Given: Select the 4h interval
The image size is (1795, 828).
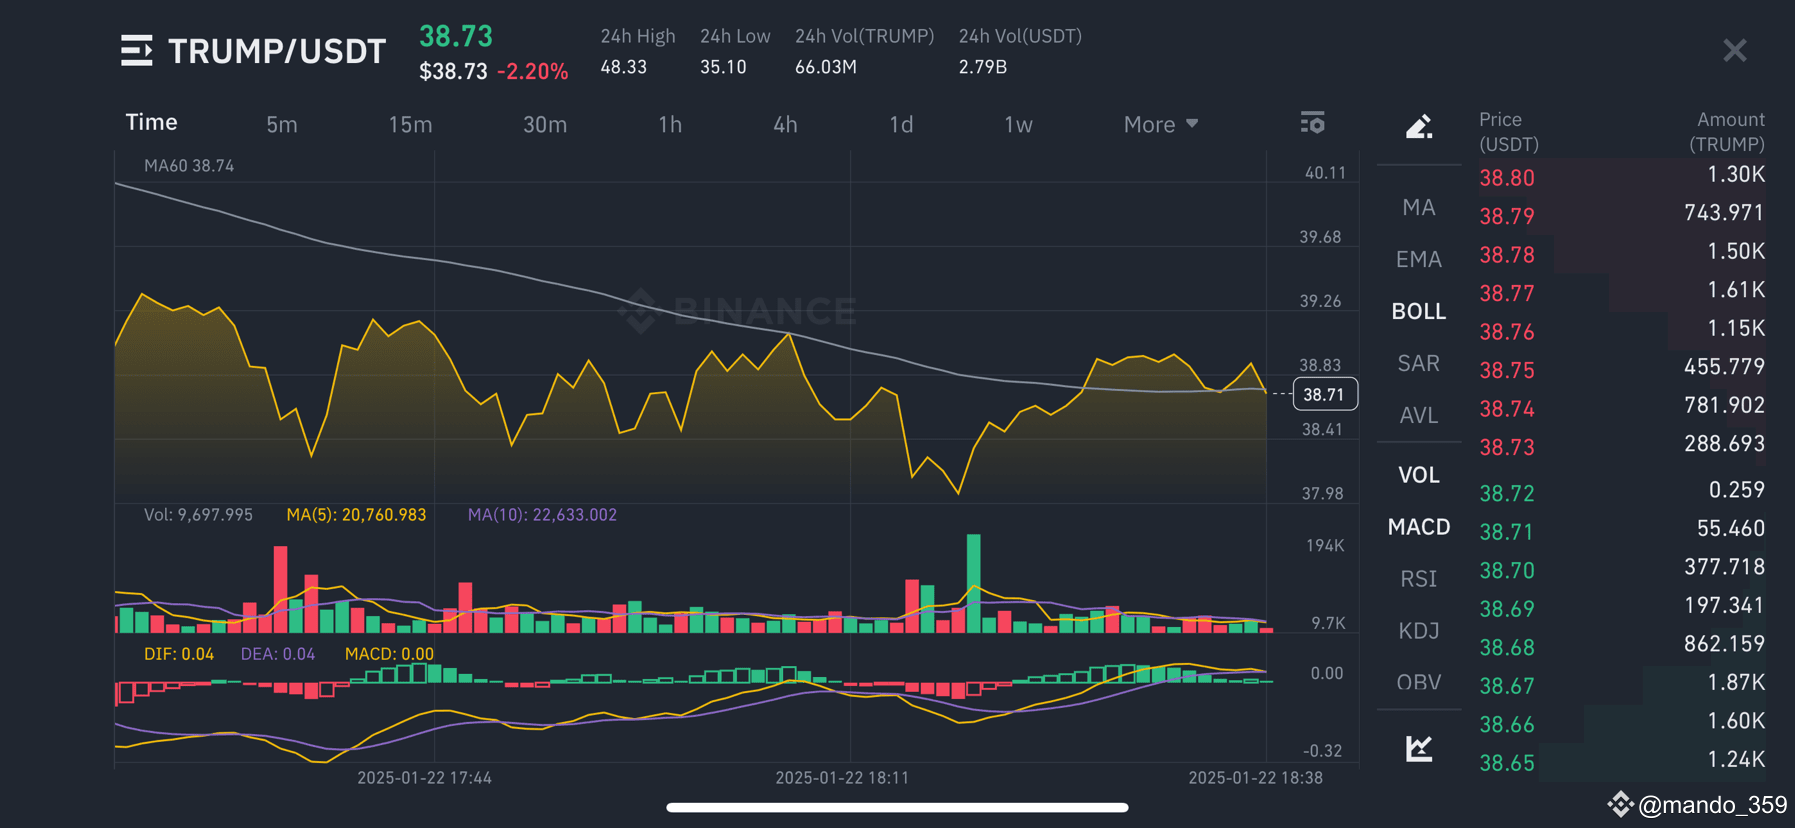Looking at the screenshot, I should (x=785, y=124).
